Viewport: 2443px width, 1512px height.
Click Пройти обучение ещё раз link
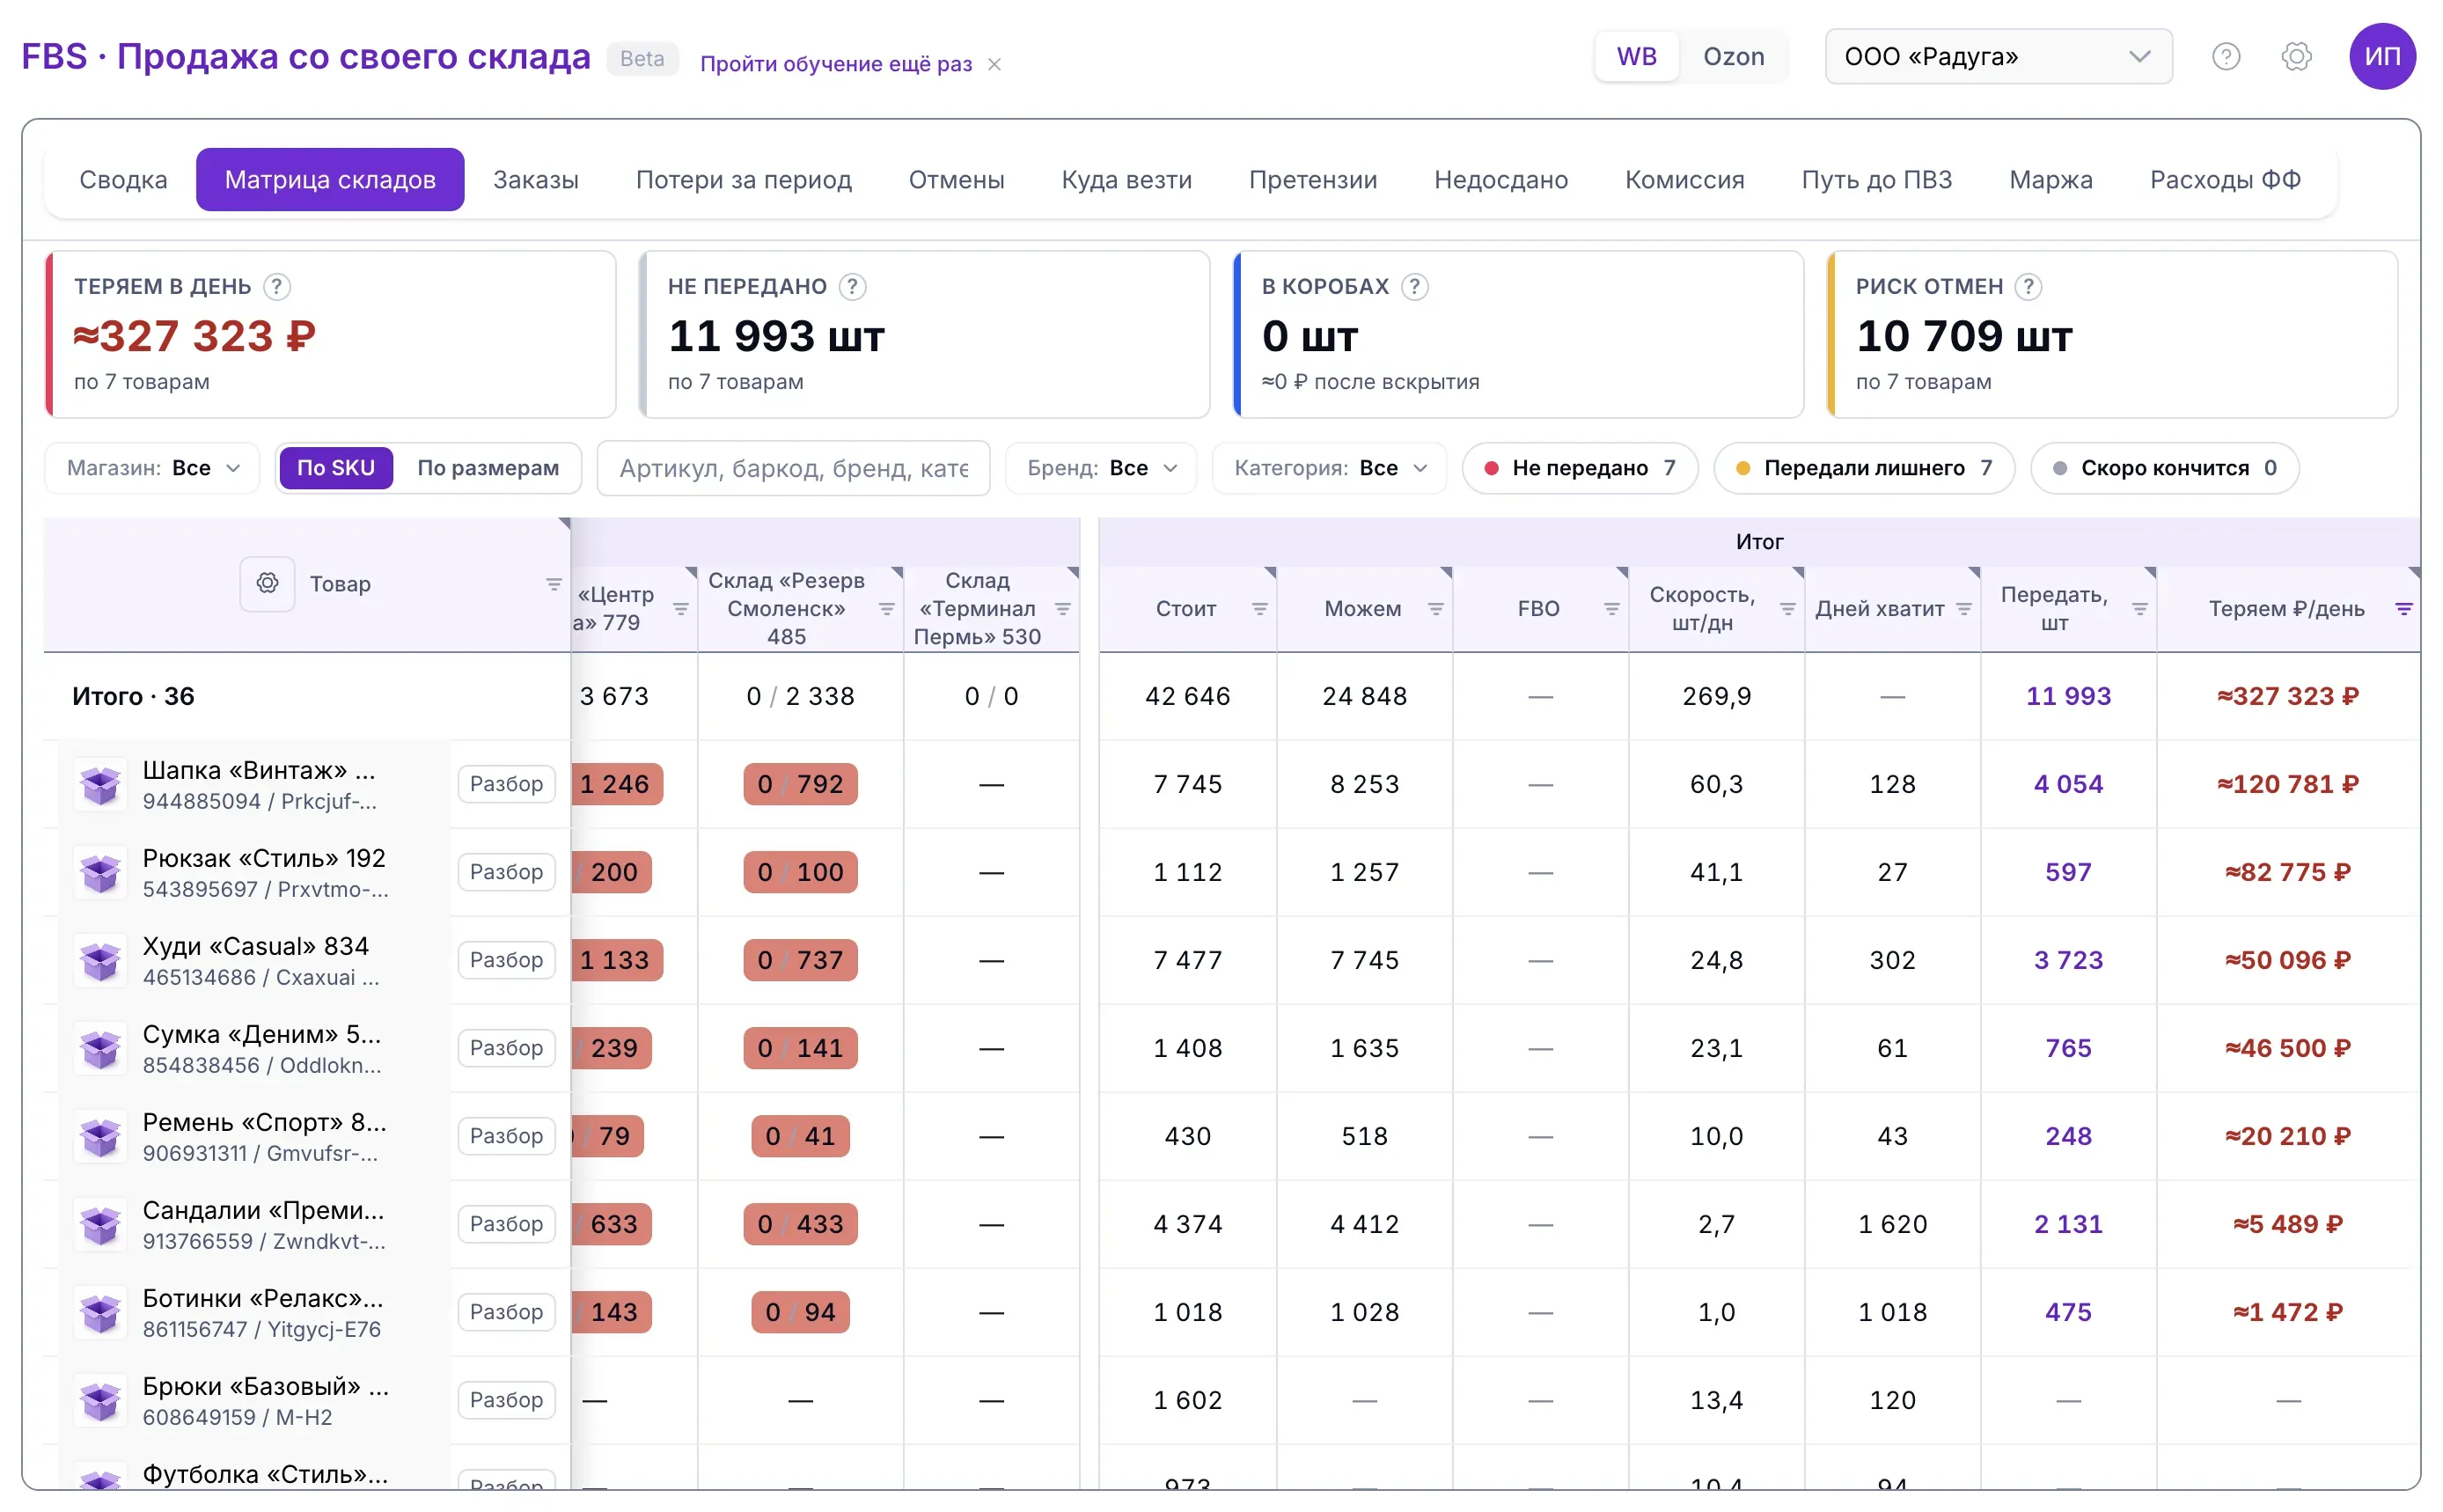[836, 64]
